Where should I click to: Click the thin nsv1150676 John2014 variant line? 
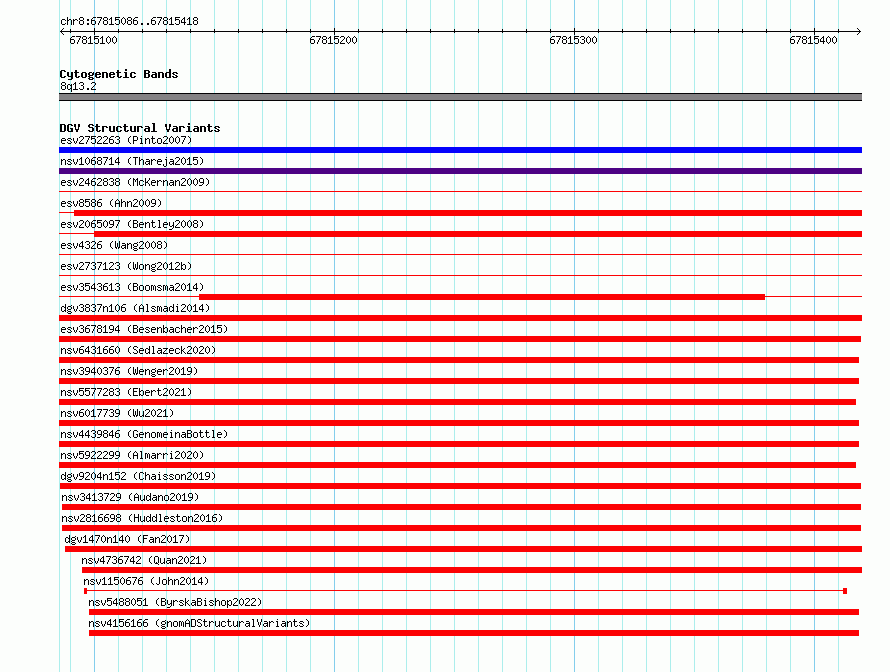pyautogui.click(x=465, y=591)
